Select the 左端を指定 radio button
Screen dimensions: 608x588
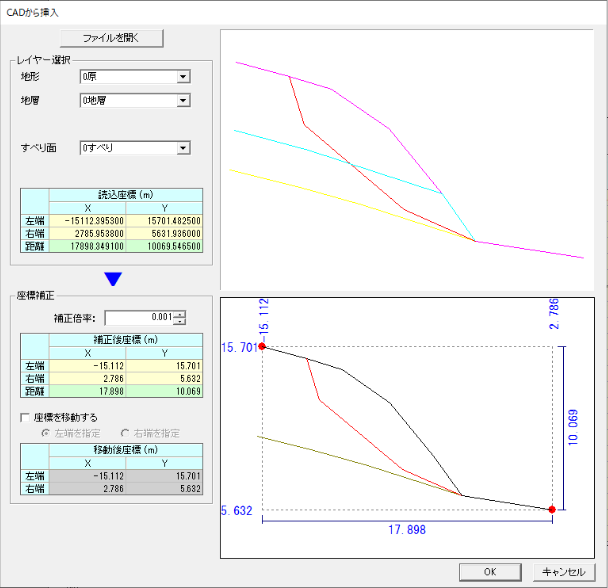tap(45, 432)
